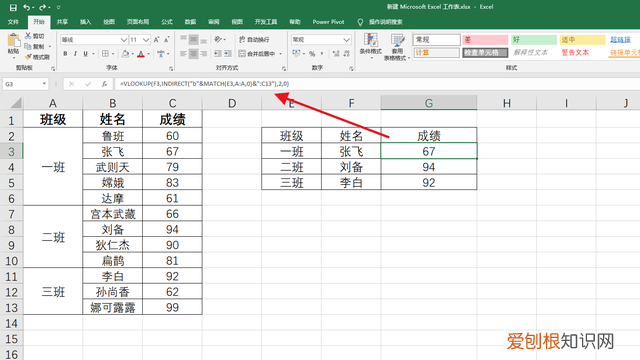The image size is (640, 360).
Task: Open the Font Color dropdown arrow
Action: point(148,53)
